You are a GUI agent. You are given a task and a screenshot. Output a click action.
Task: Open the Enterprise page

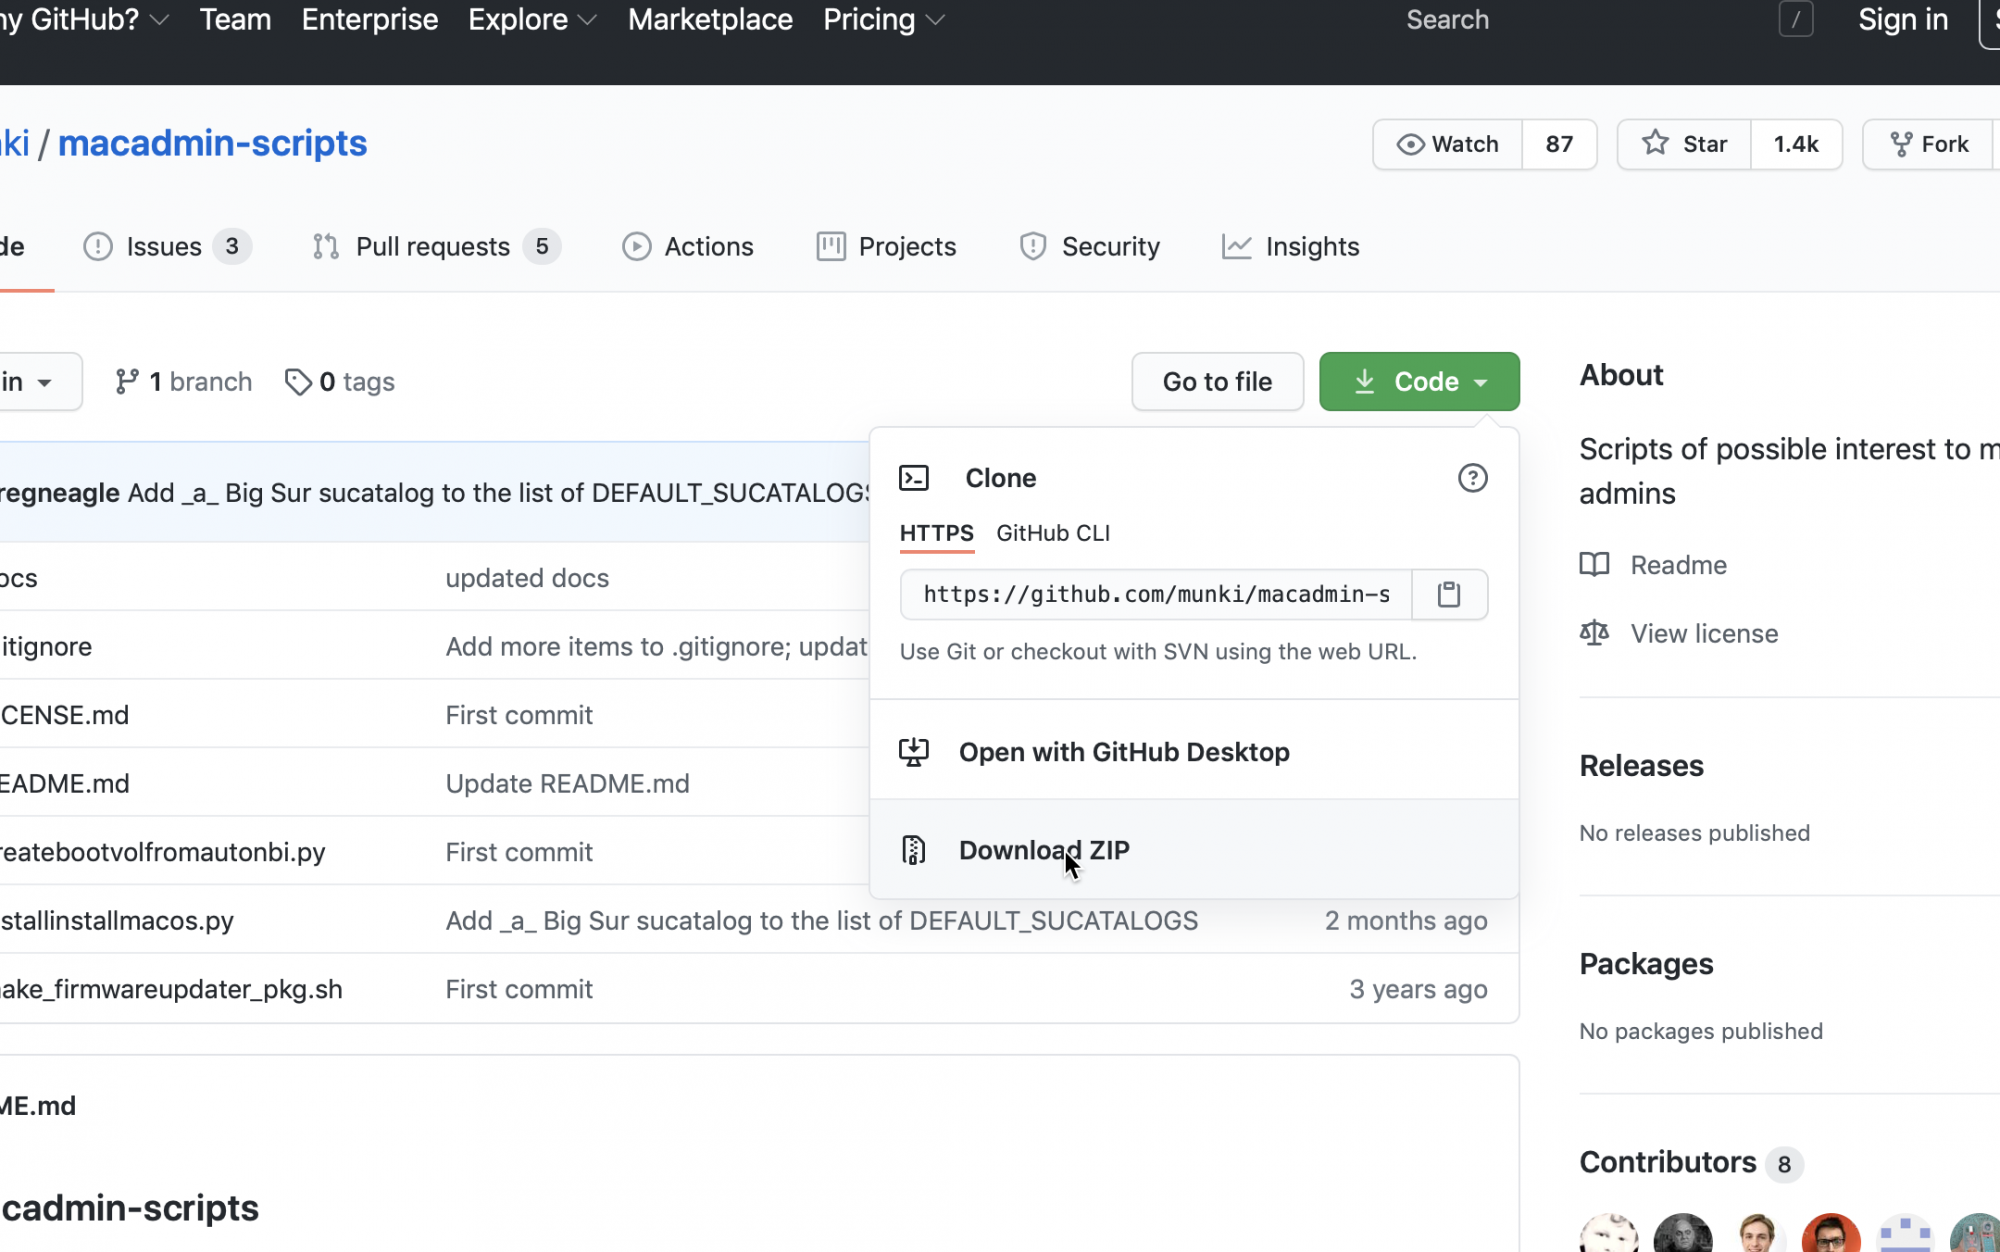click(370, 20)
